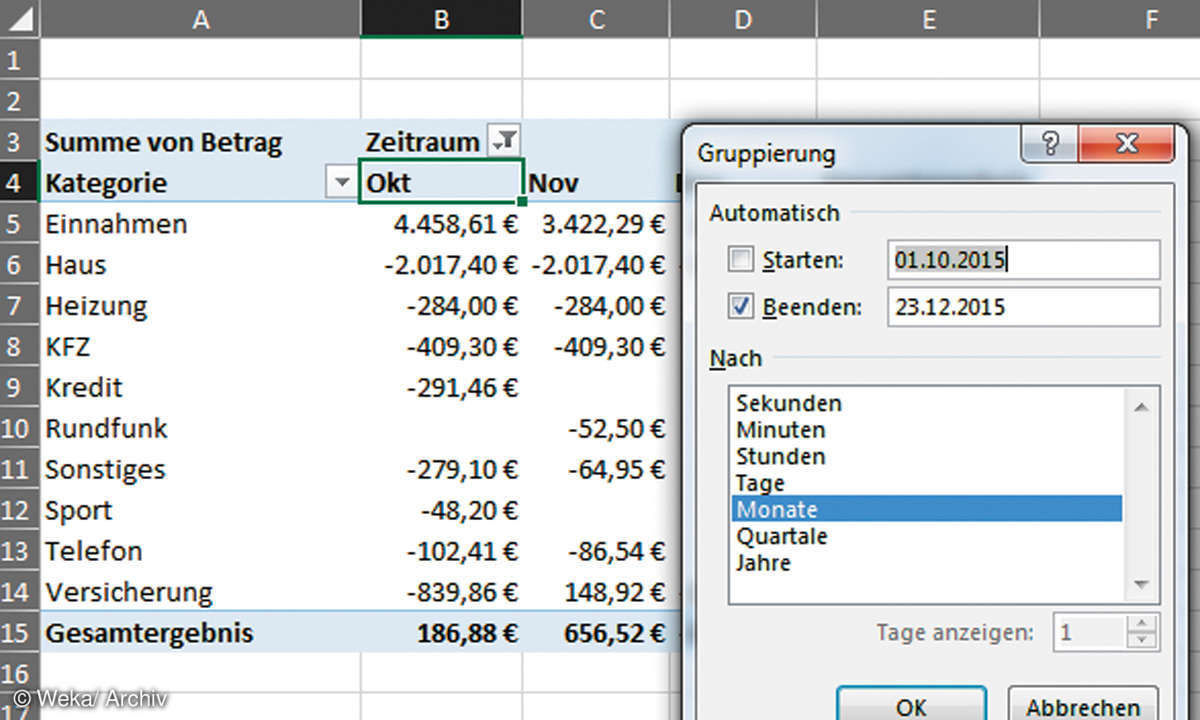The height and width of the screenshot is (720, 1200).
Task: Click the total 656,52 € cell
Action: coord(596,633)
